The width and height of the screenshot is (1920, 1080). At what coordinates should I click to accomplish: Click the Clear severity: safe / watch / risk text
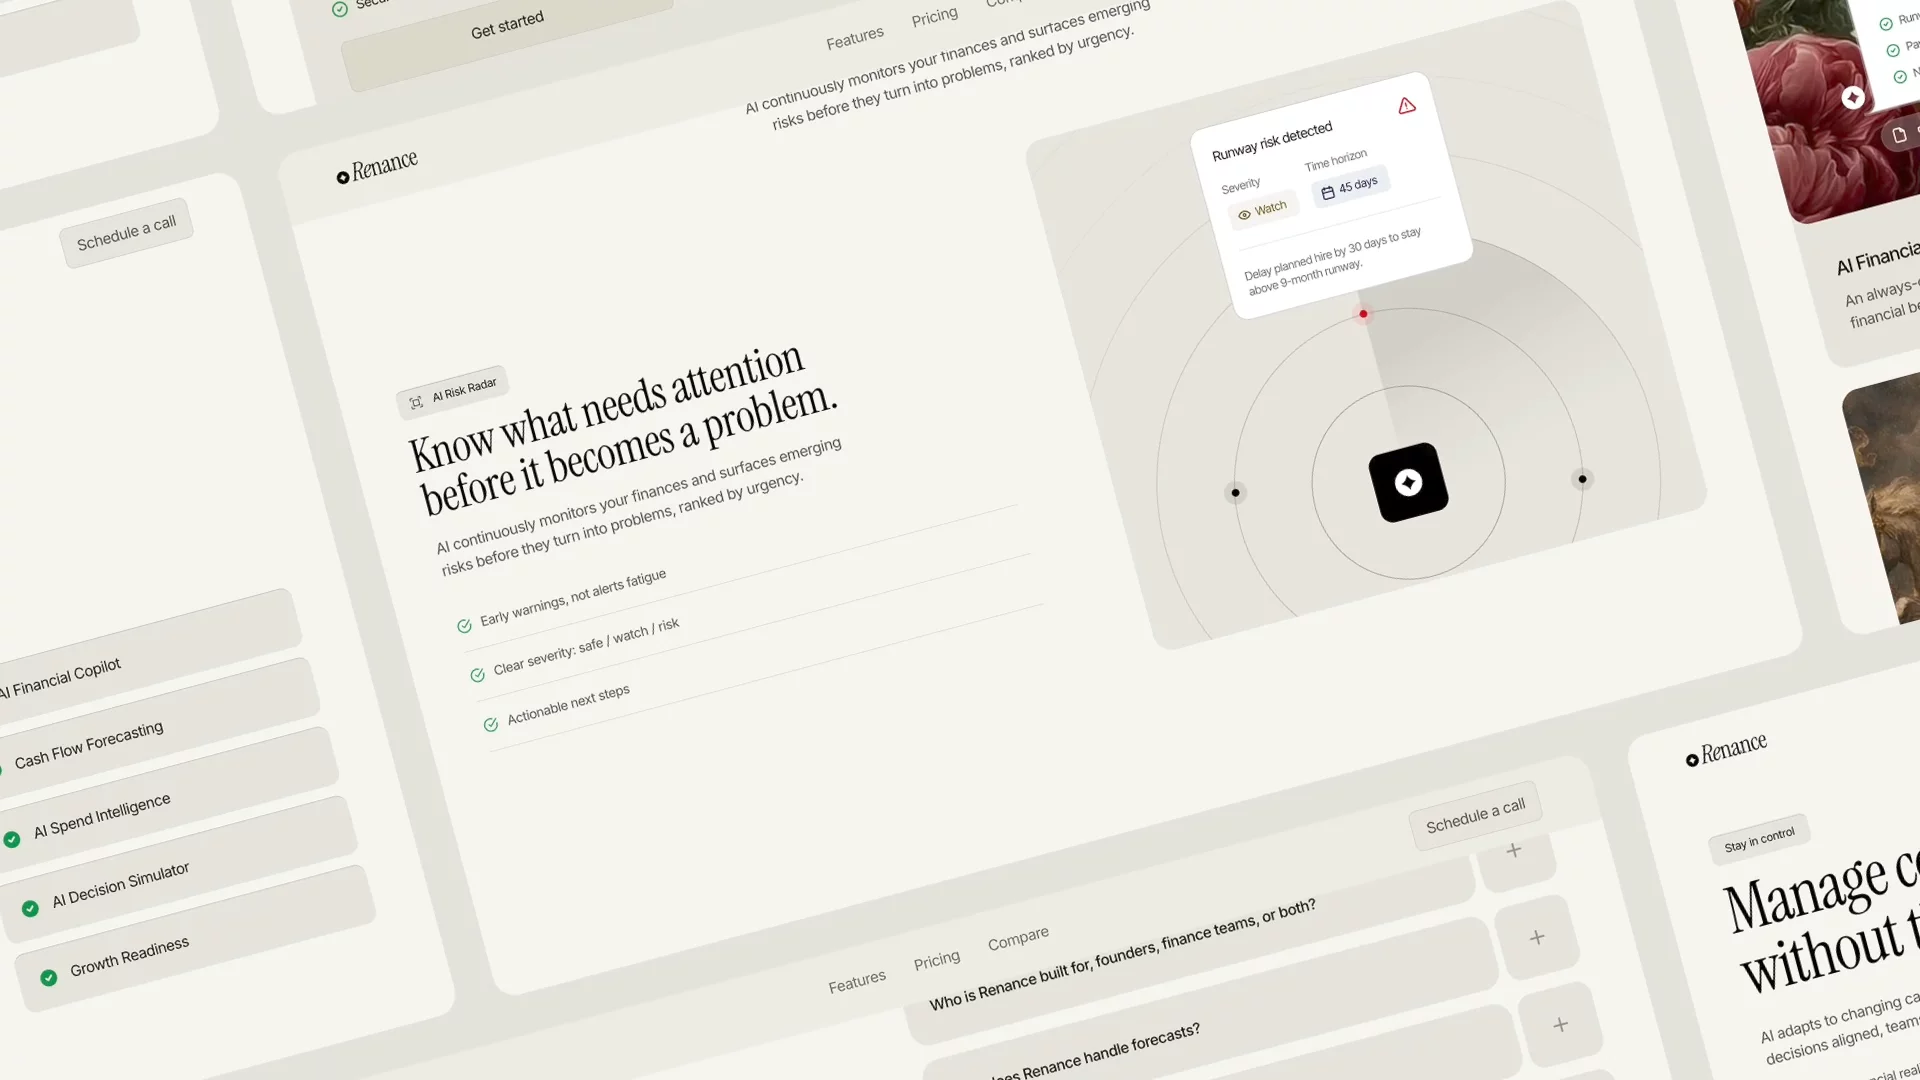(586, 646)
